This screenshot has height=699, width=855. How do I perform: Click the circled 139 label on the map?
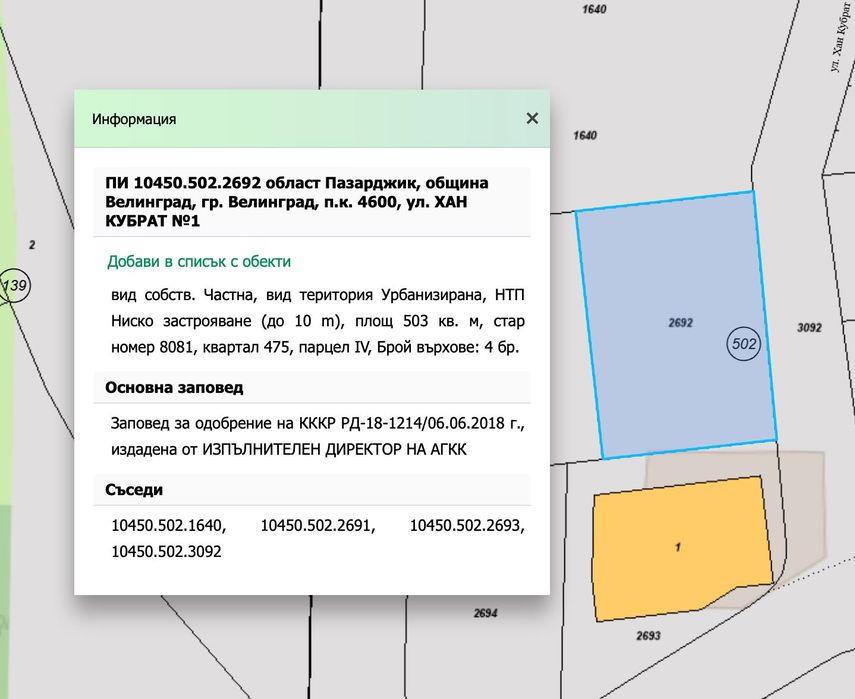15,285
